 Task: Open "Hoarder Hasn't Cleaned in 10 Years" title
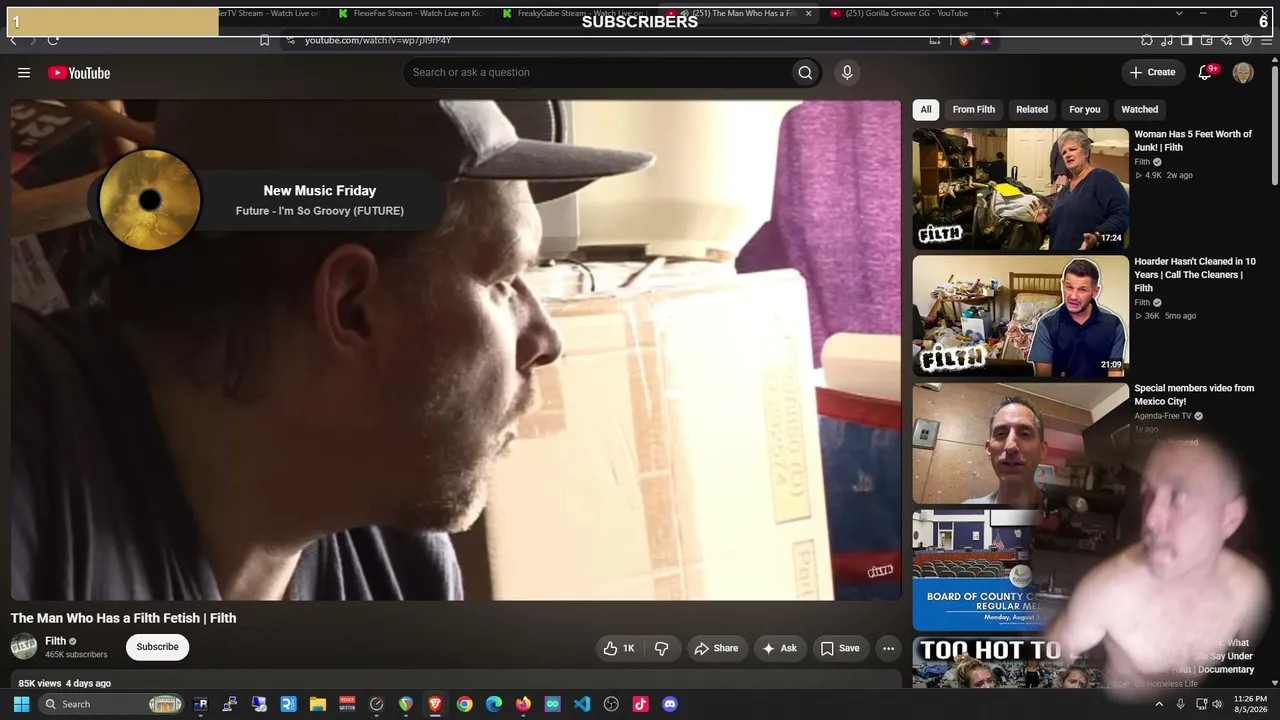tap(1195, 275)
